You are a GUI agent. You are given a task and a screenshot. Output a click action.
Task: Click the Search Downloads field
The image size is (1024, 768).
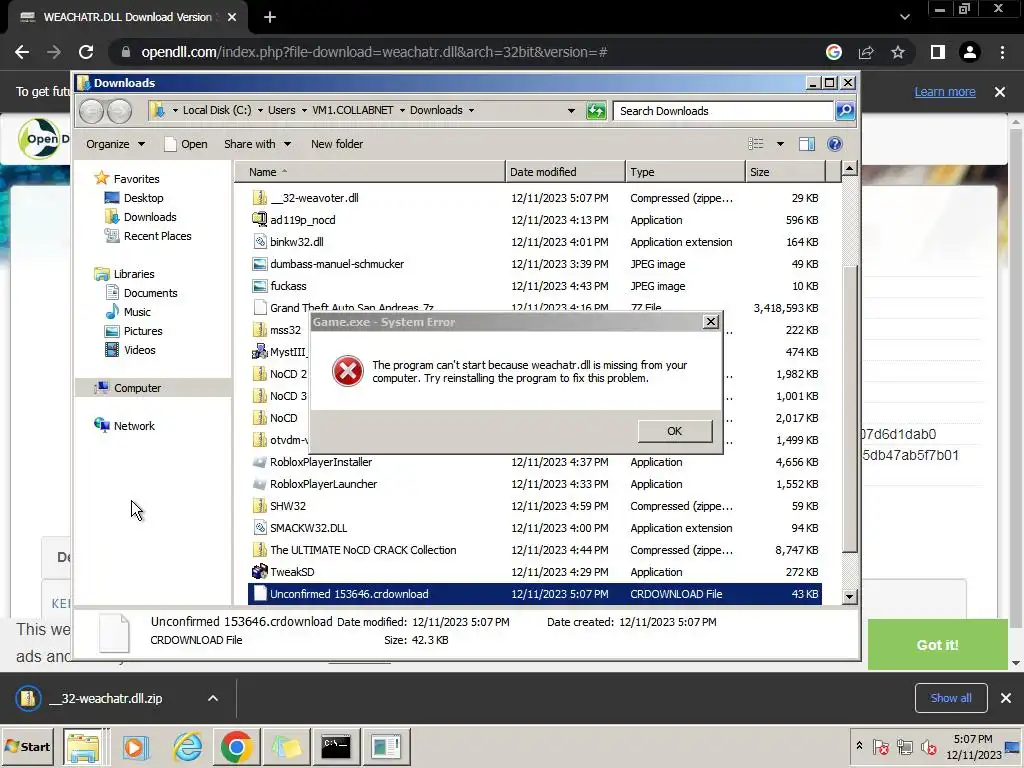point(723,111)
